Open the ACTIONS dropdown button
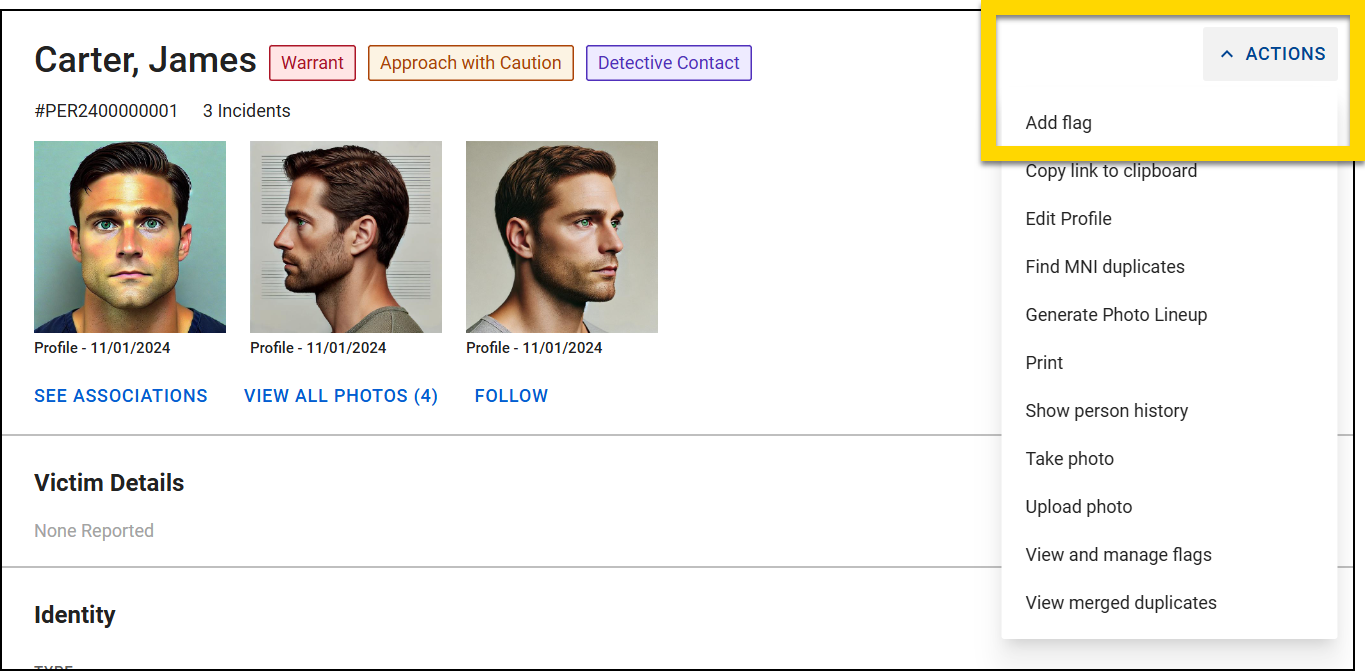Screen dimensions: 1365x671 [x=1270, y=54]
